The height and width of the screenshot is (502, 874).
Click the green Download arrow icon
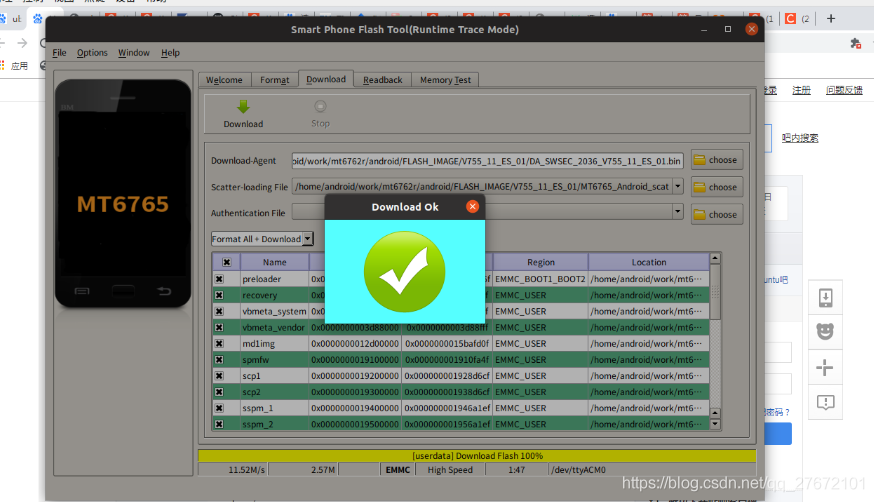243,106
